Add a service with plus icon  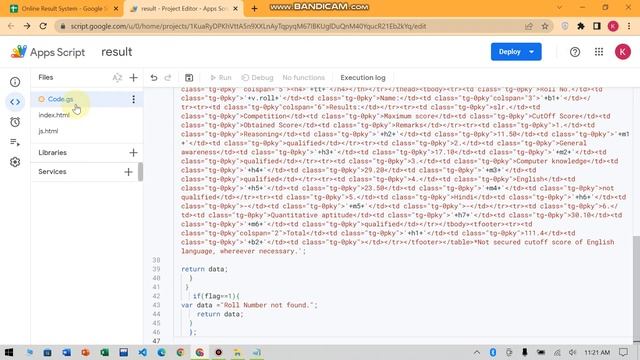(x=128, y=172)
